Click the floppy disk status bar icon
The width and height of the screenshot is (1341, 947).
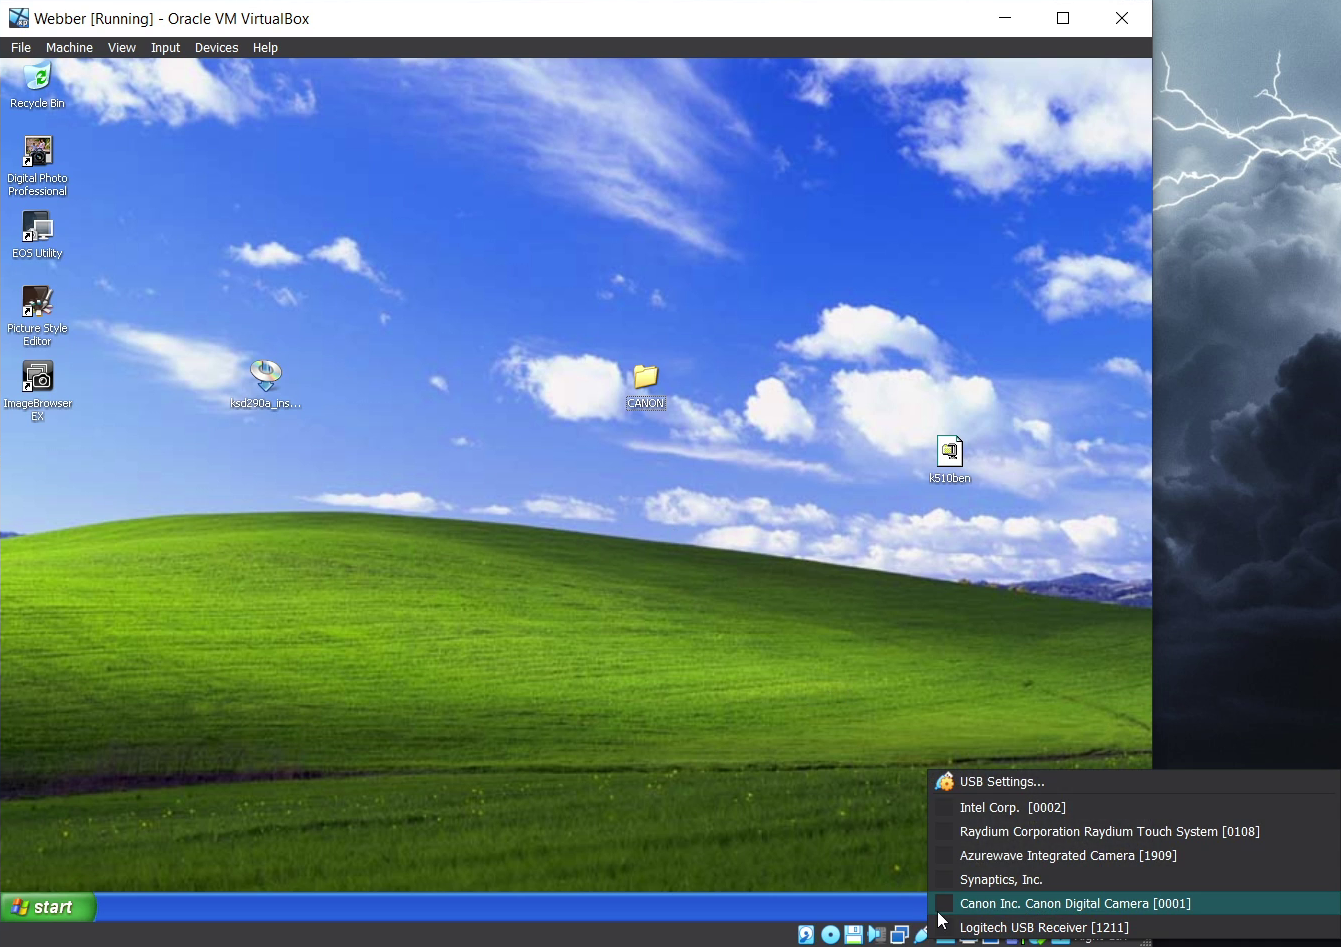coord(853,935)
